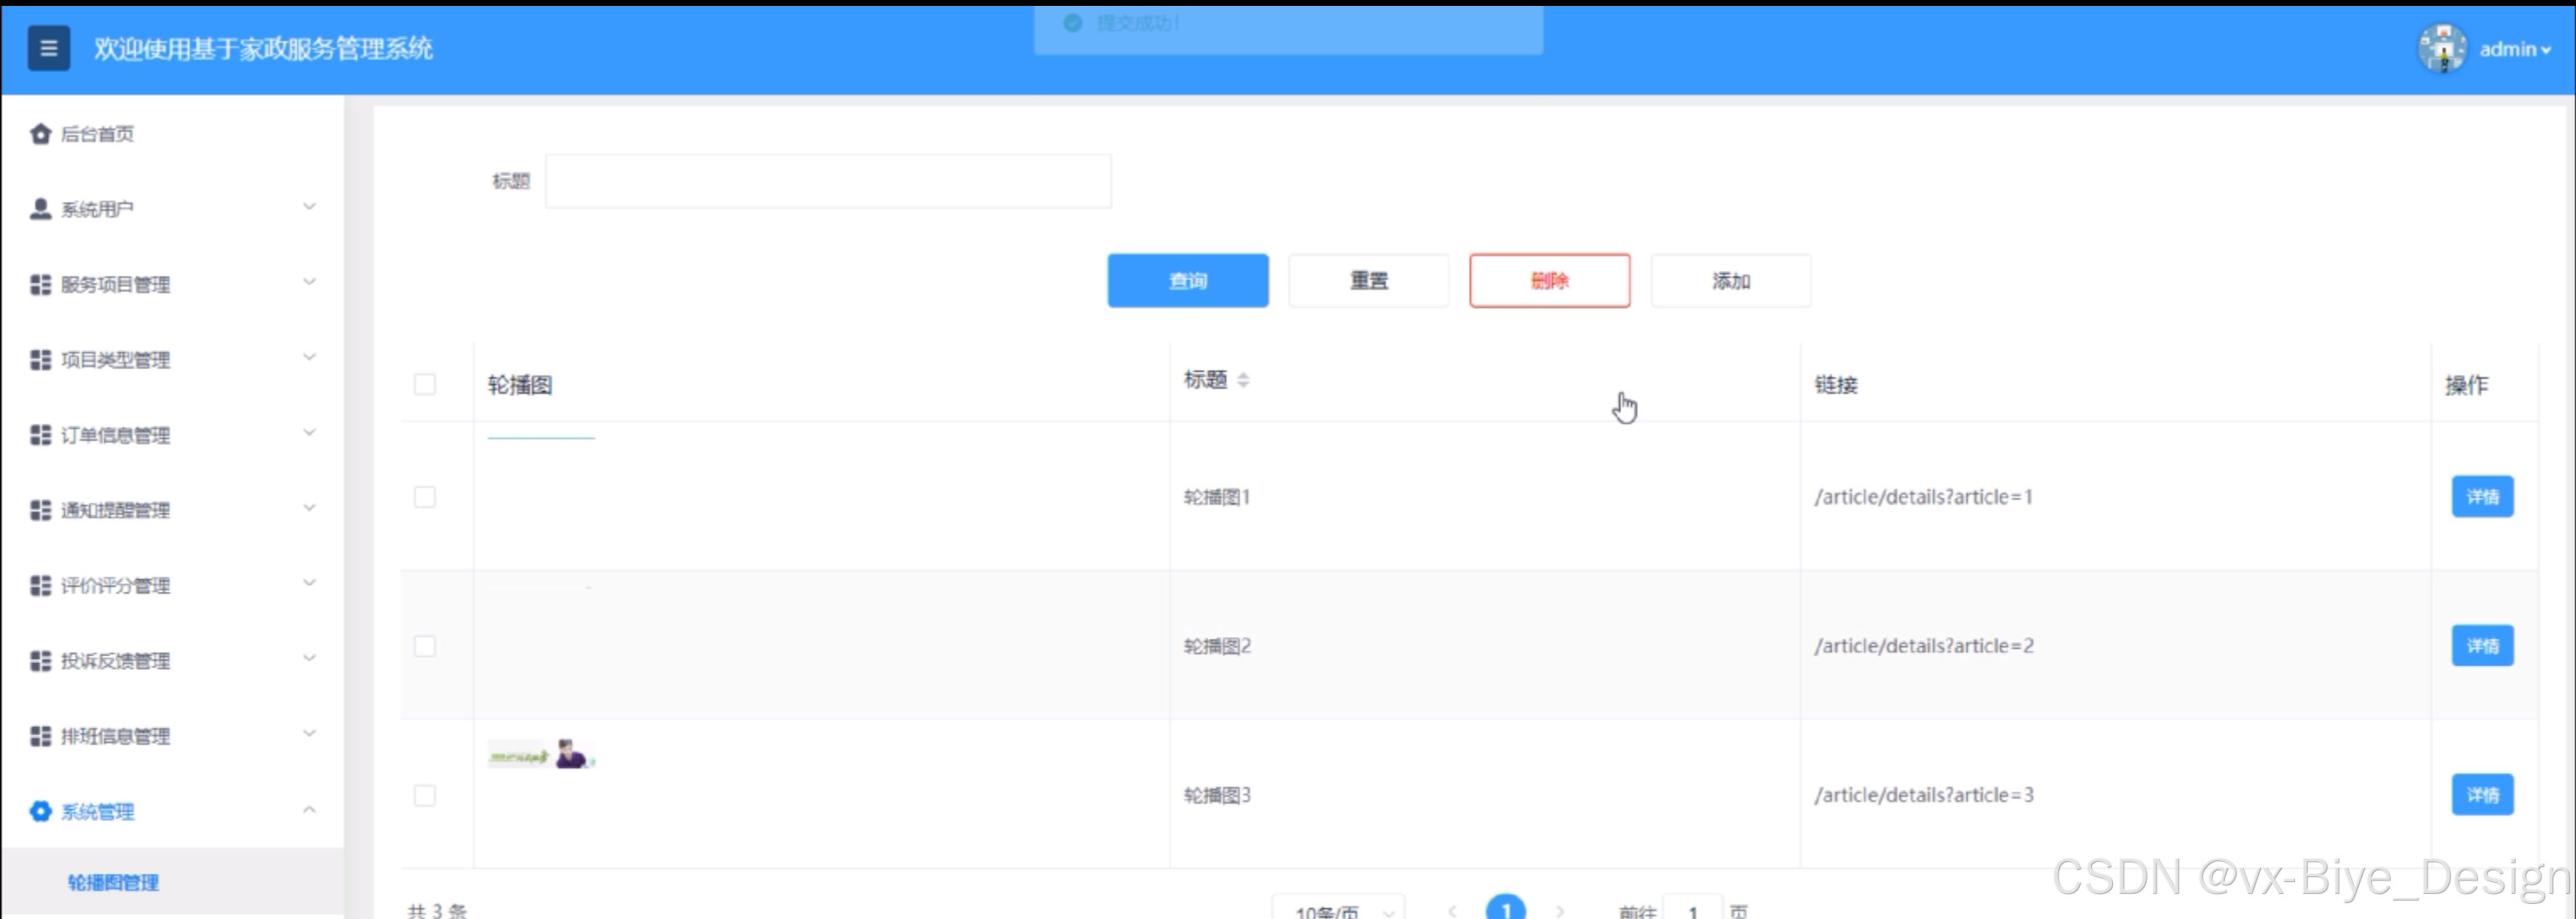Check the 轮播图1 row checkbox
The image size is (2576, 919).
coord(425,497)
